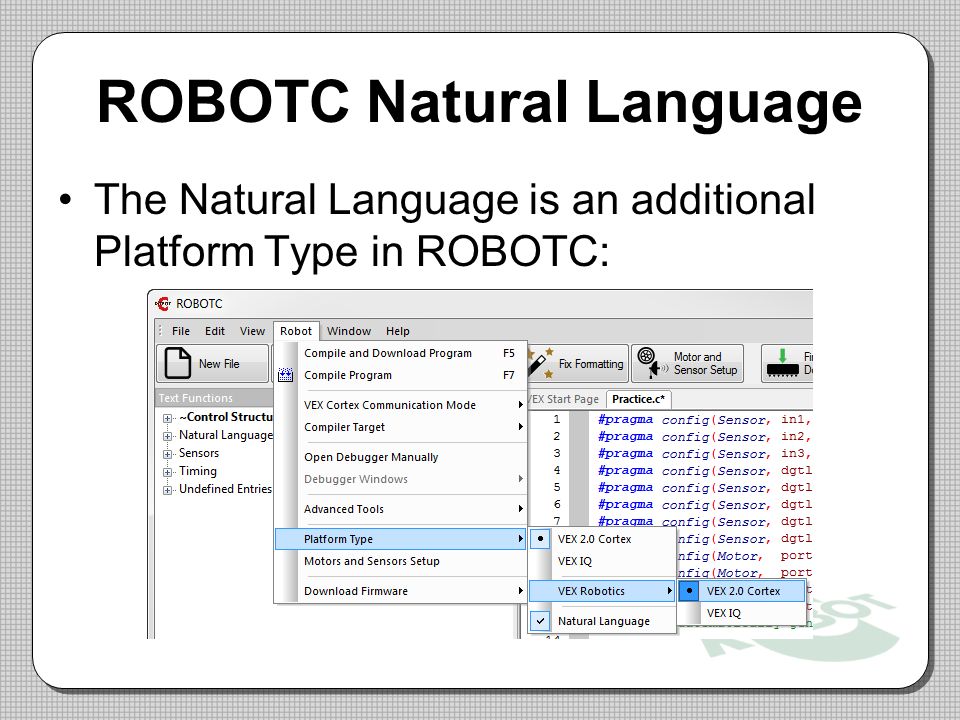Click line number 4 in the editor gutter

tap(557, 471)
